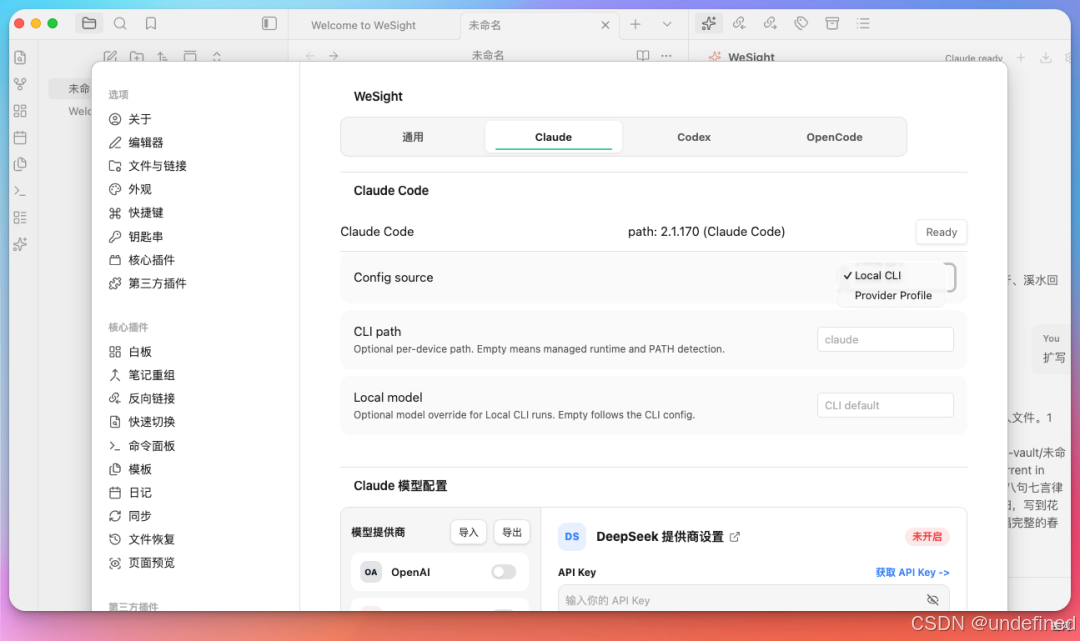Click the API Key input field
This screenshot has height=641, width=1080.
pyautogui.click(x=754, y=600)
